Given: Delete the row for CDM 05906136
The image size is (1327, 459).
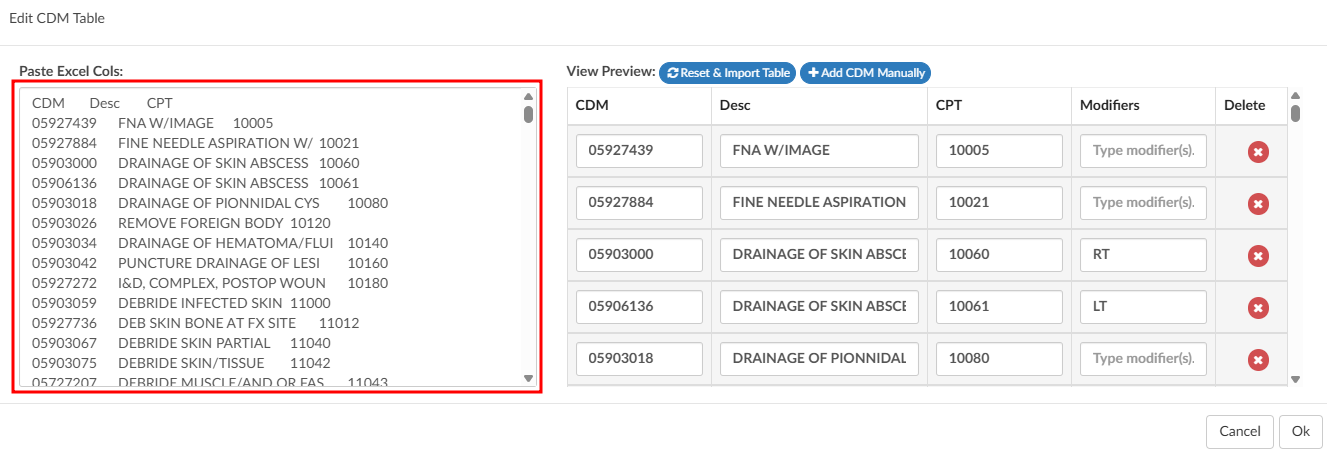Looking at the screenshot, I should [1258, 308].
